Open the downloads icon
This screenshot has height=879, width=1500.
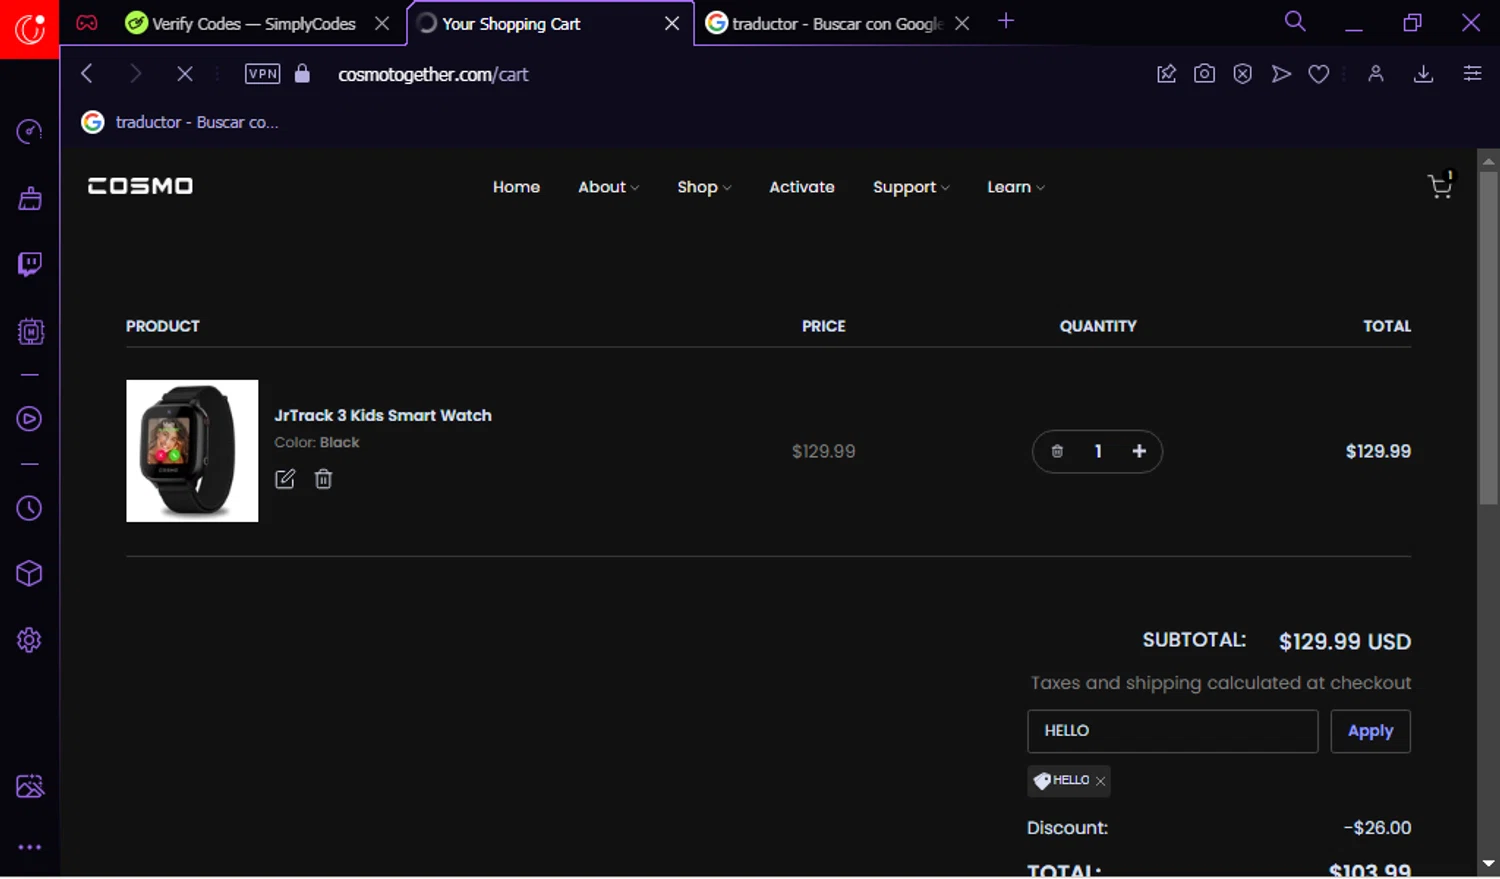coord(1424,73)
